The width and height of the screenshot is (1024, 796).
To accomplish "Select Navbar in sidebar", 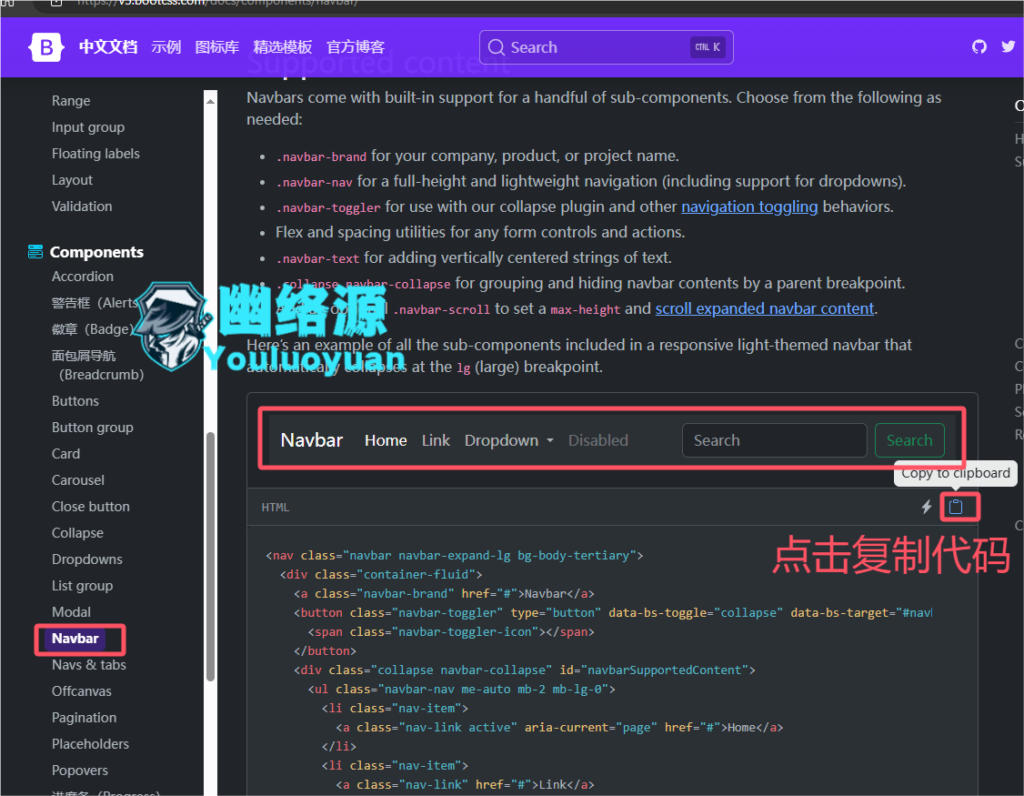I will pyautogui.click(x=75, y=639).
